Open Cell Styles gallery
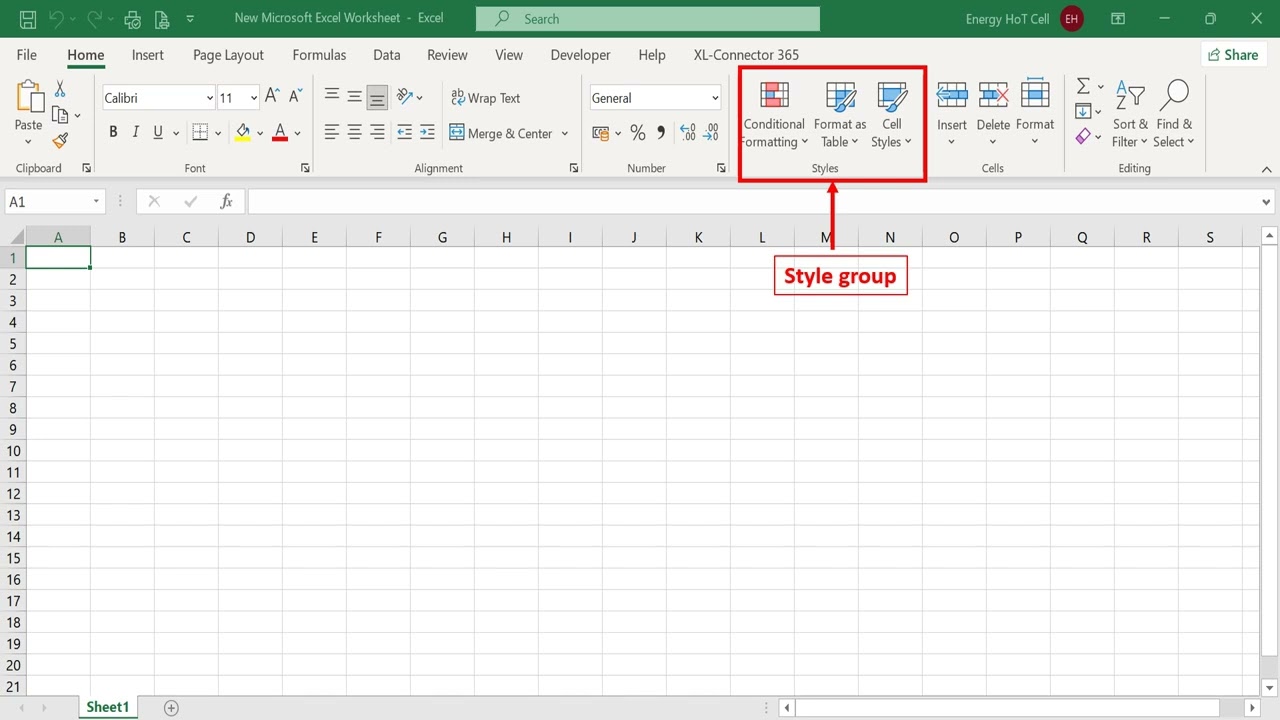 tap(891, 115)
